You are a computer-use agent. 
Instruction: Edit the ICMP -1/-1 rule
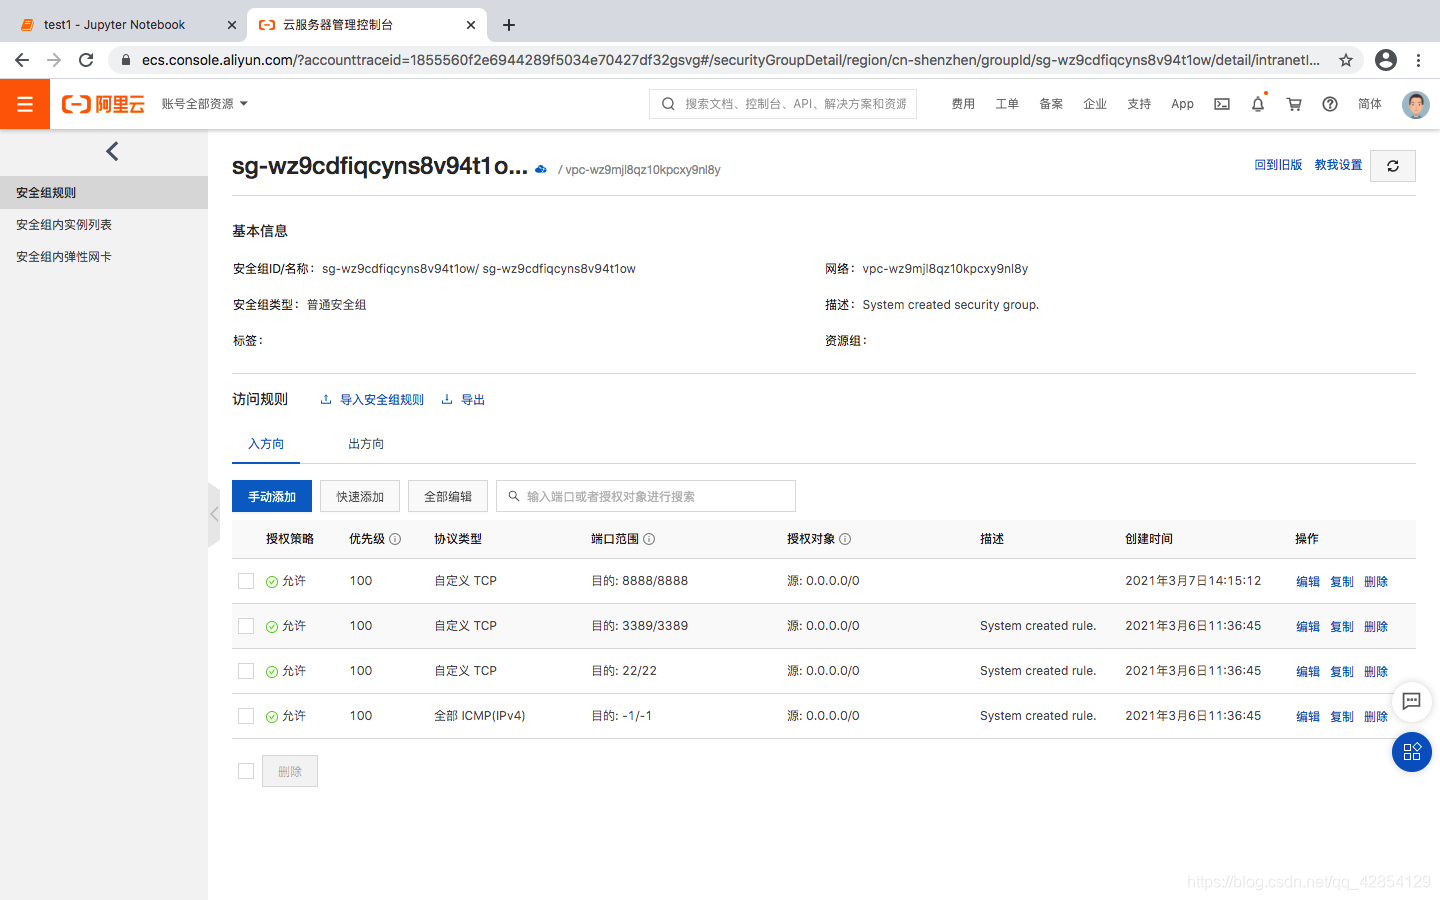tap(1308, 717)
